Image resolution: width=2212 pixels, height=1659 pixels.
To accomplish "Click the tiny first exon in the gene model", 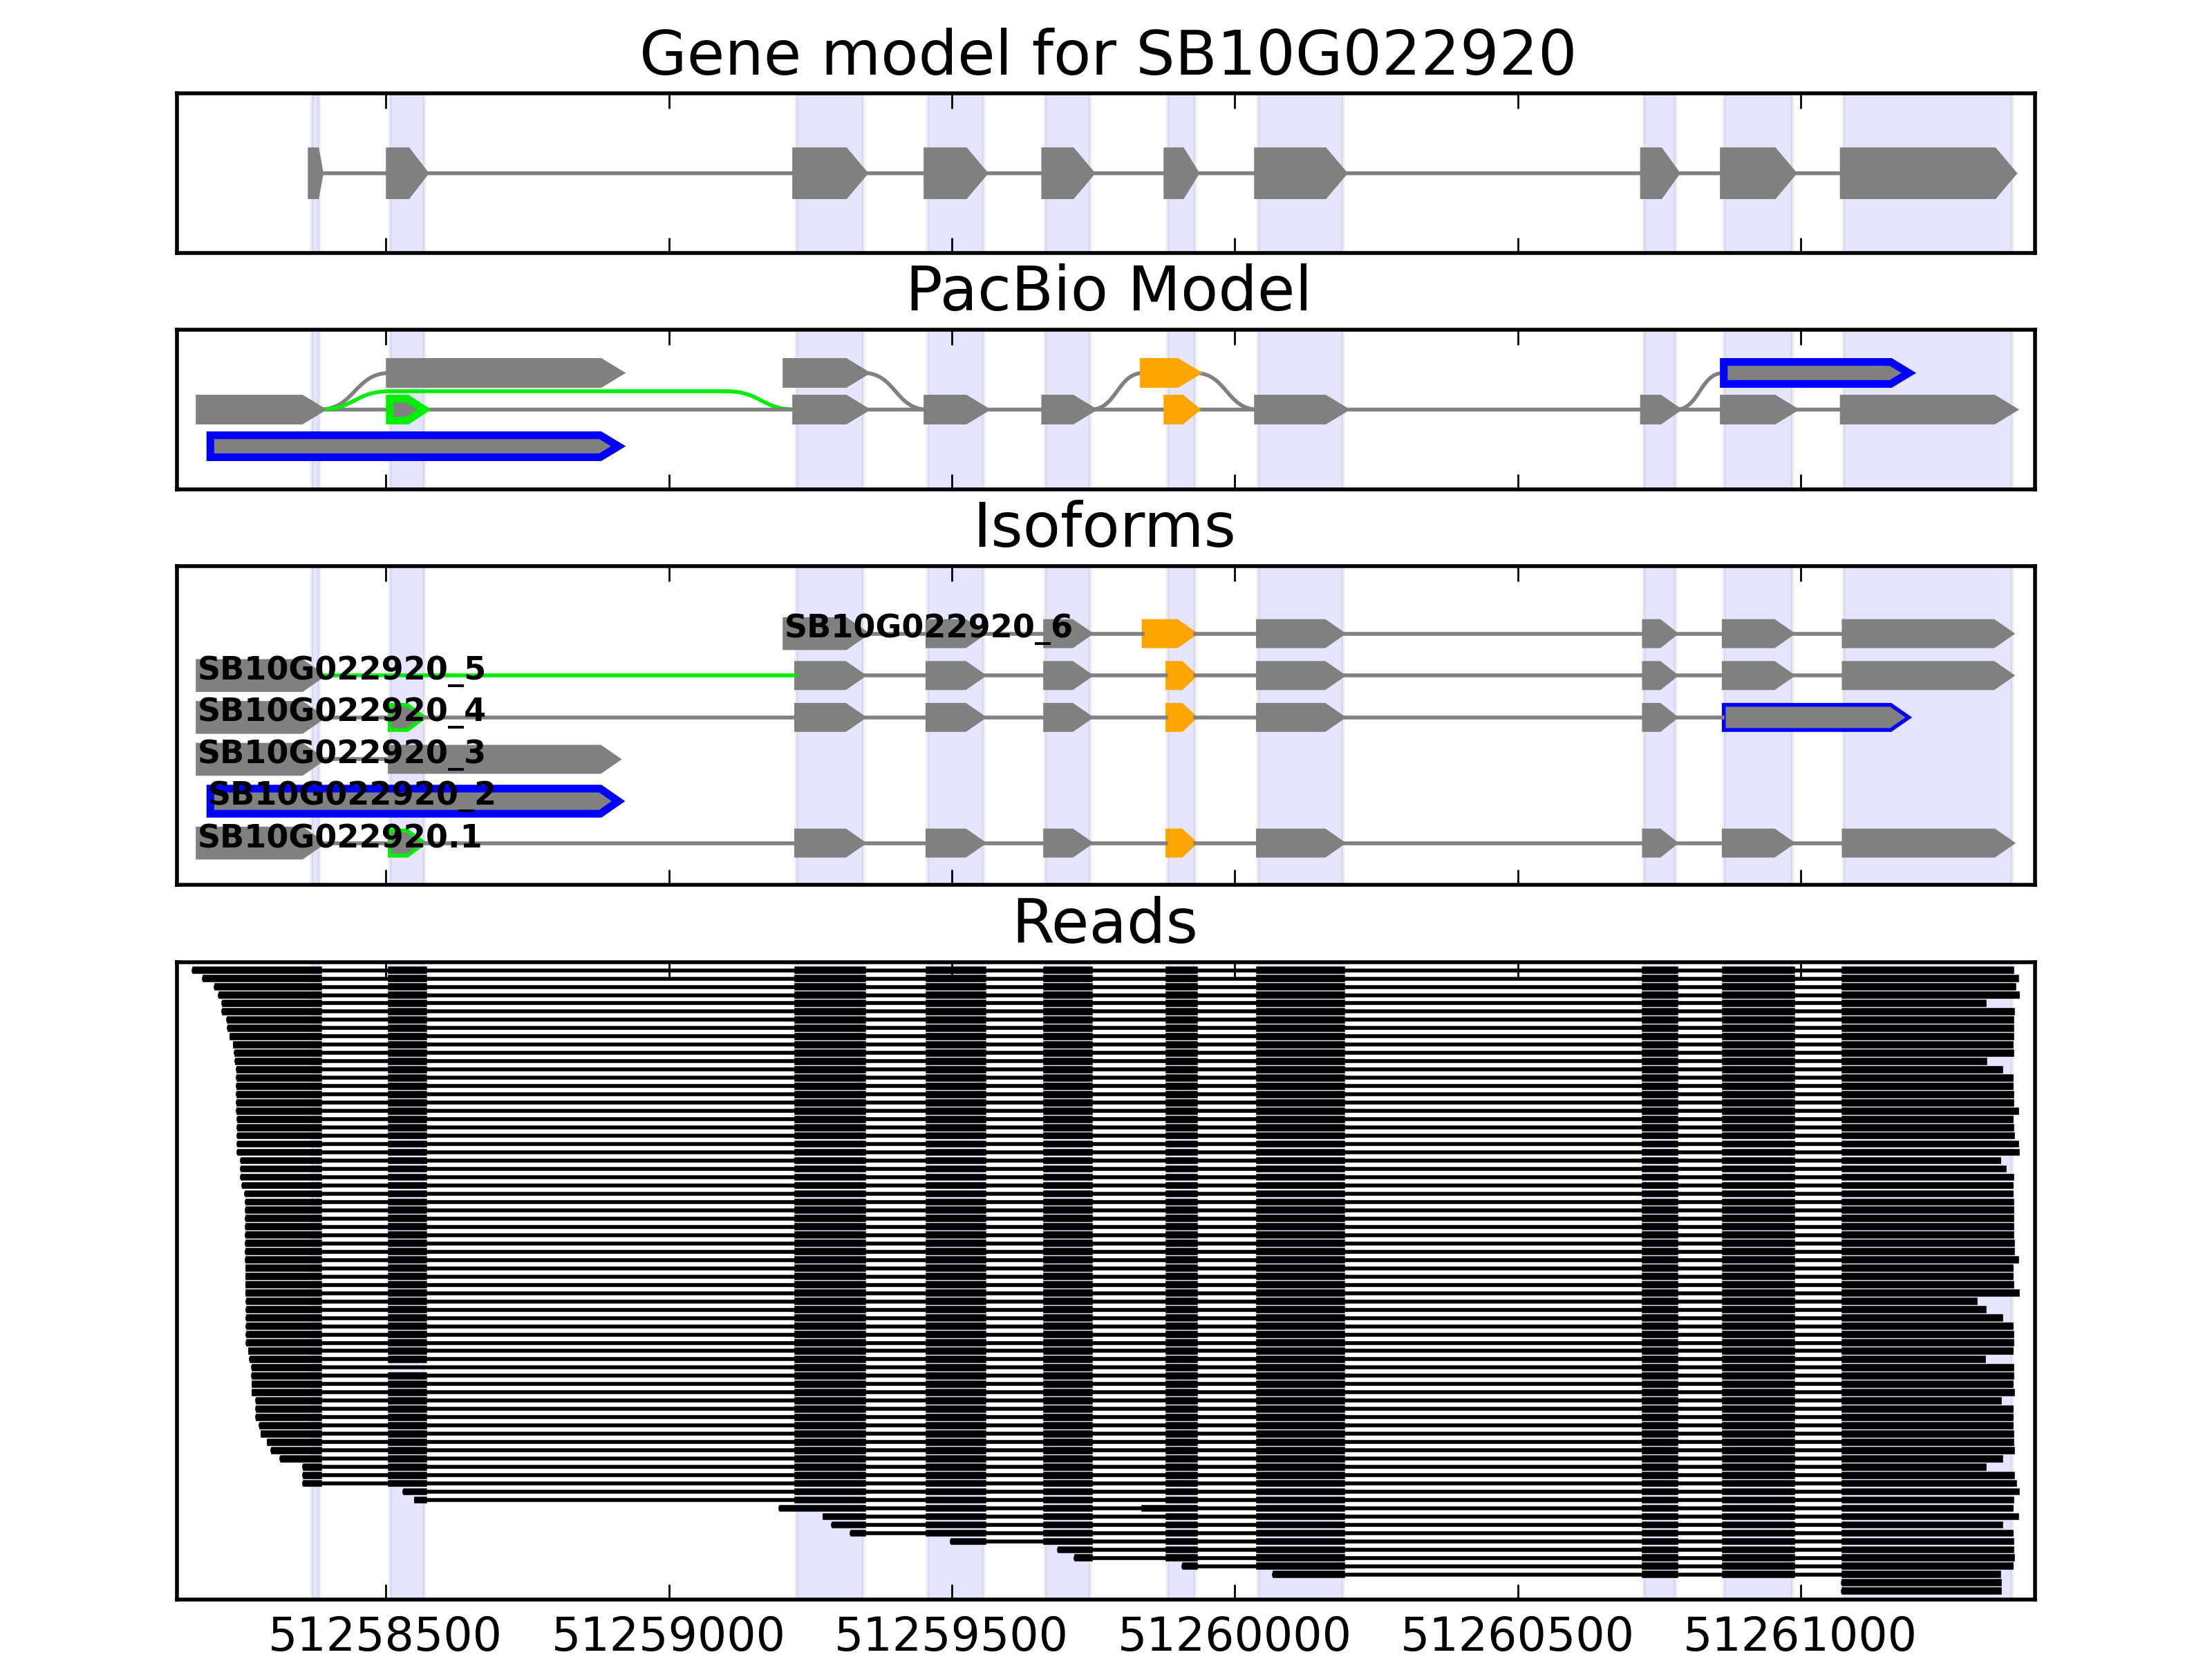I will tap(314, 173).
